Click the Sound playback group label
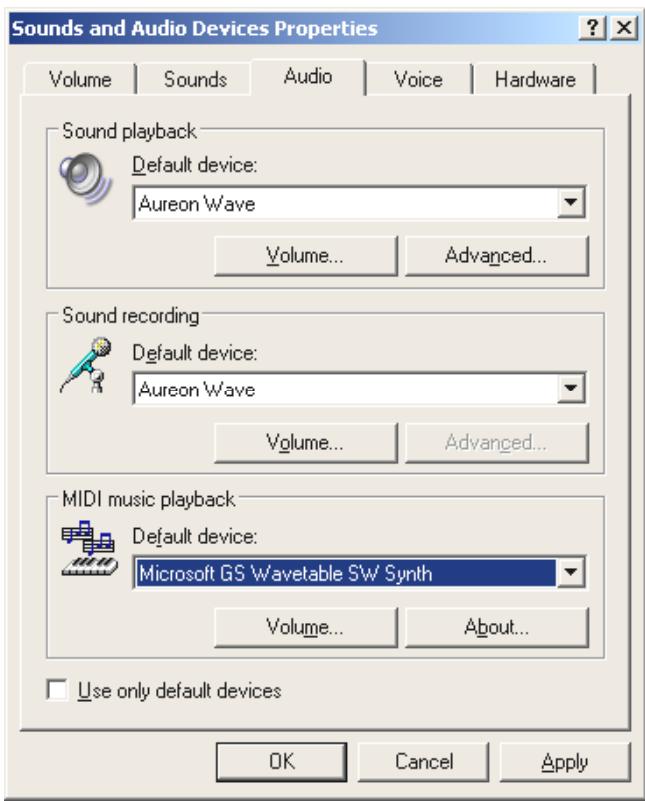Viewport: 645px width, 801px height. [x=129, y=131]
